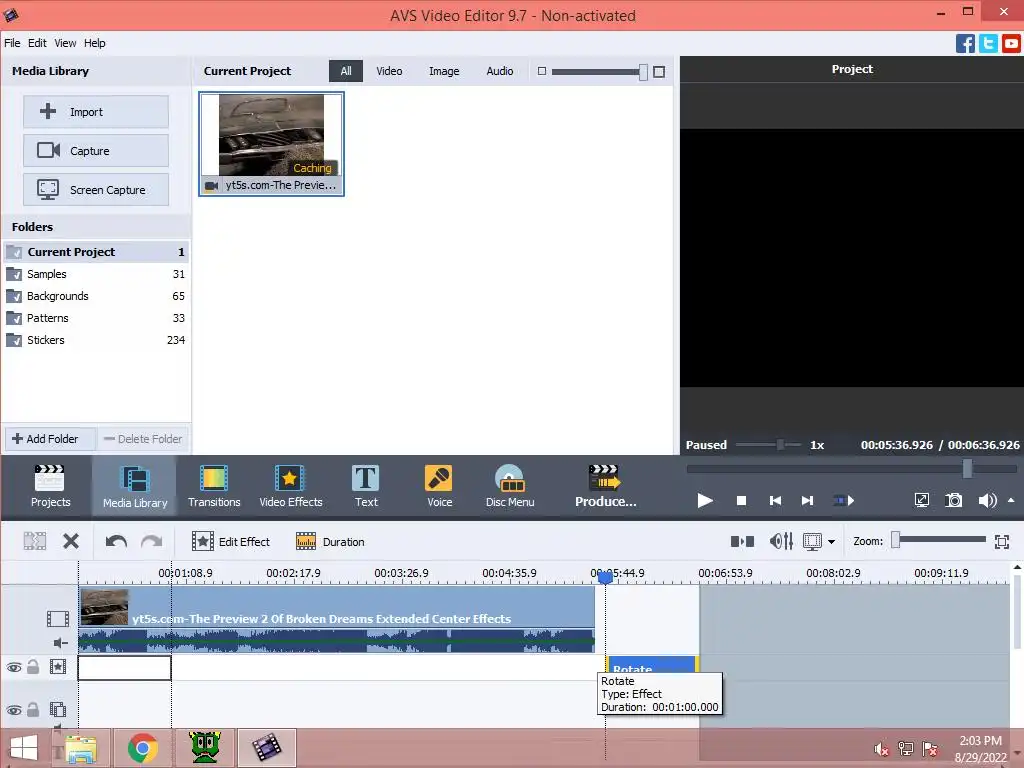
Task: Select the yt5s.com video thumbnail
Action: tap(272, 144)
